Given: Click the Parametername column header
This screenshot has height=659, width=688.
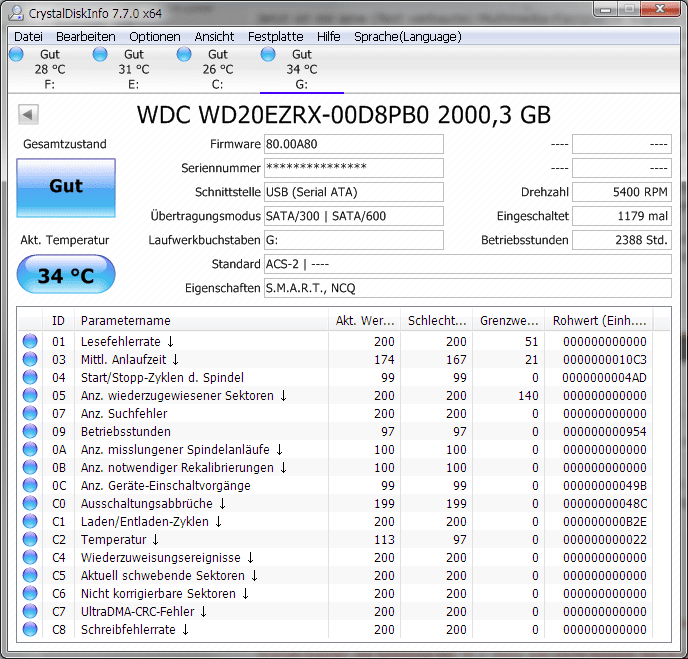Looking at the screenshot, I should pyautogui.click(x=201, y=321).
